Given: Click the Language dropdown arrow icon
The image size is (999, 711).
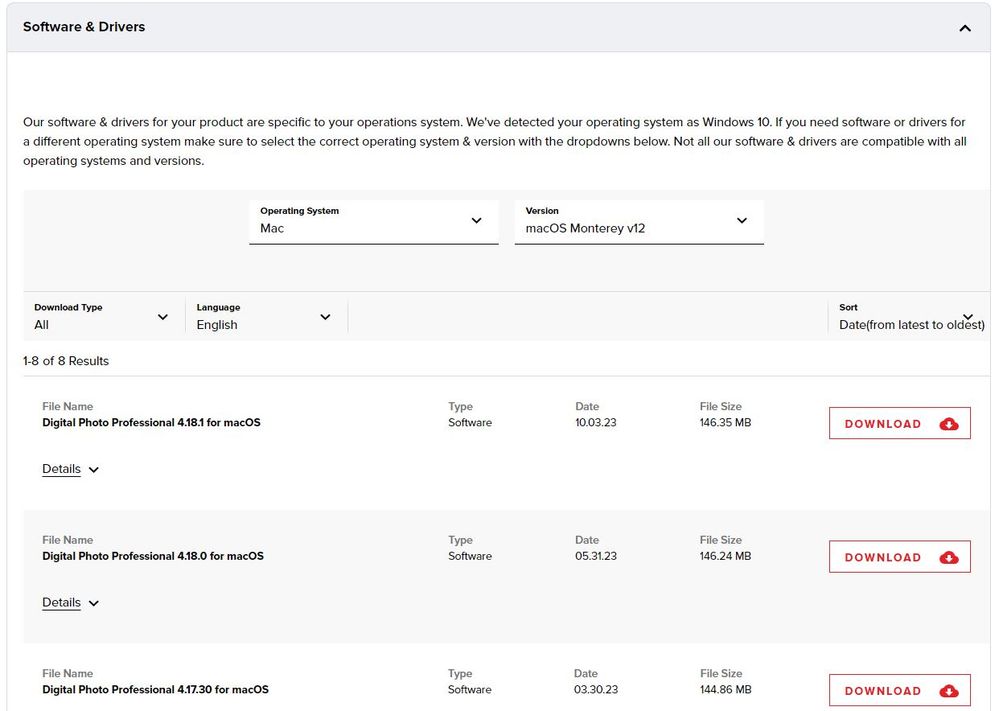Looking at the screenshot, I should [x=325, y=317].
